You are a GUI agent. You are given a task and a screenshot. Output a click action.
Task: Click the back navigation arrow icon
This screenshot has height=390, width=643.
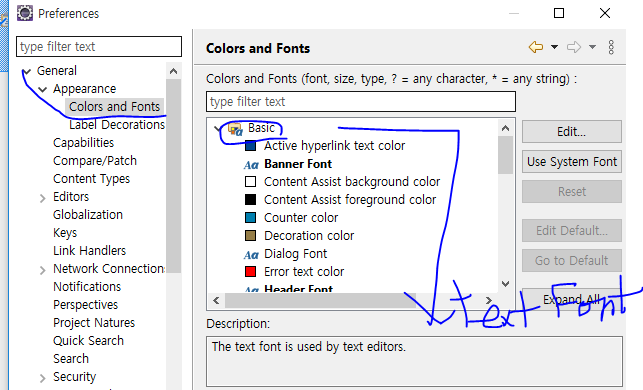click(x=536, y=47)
